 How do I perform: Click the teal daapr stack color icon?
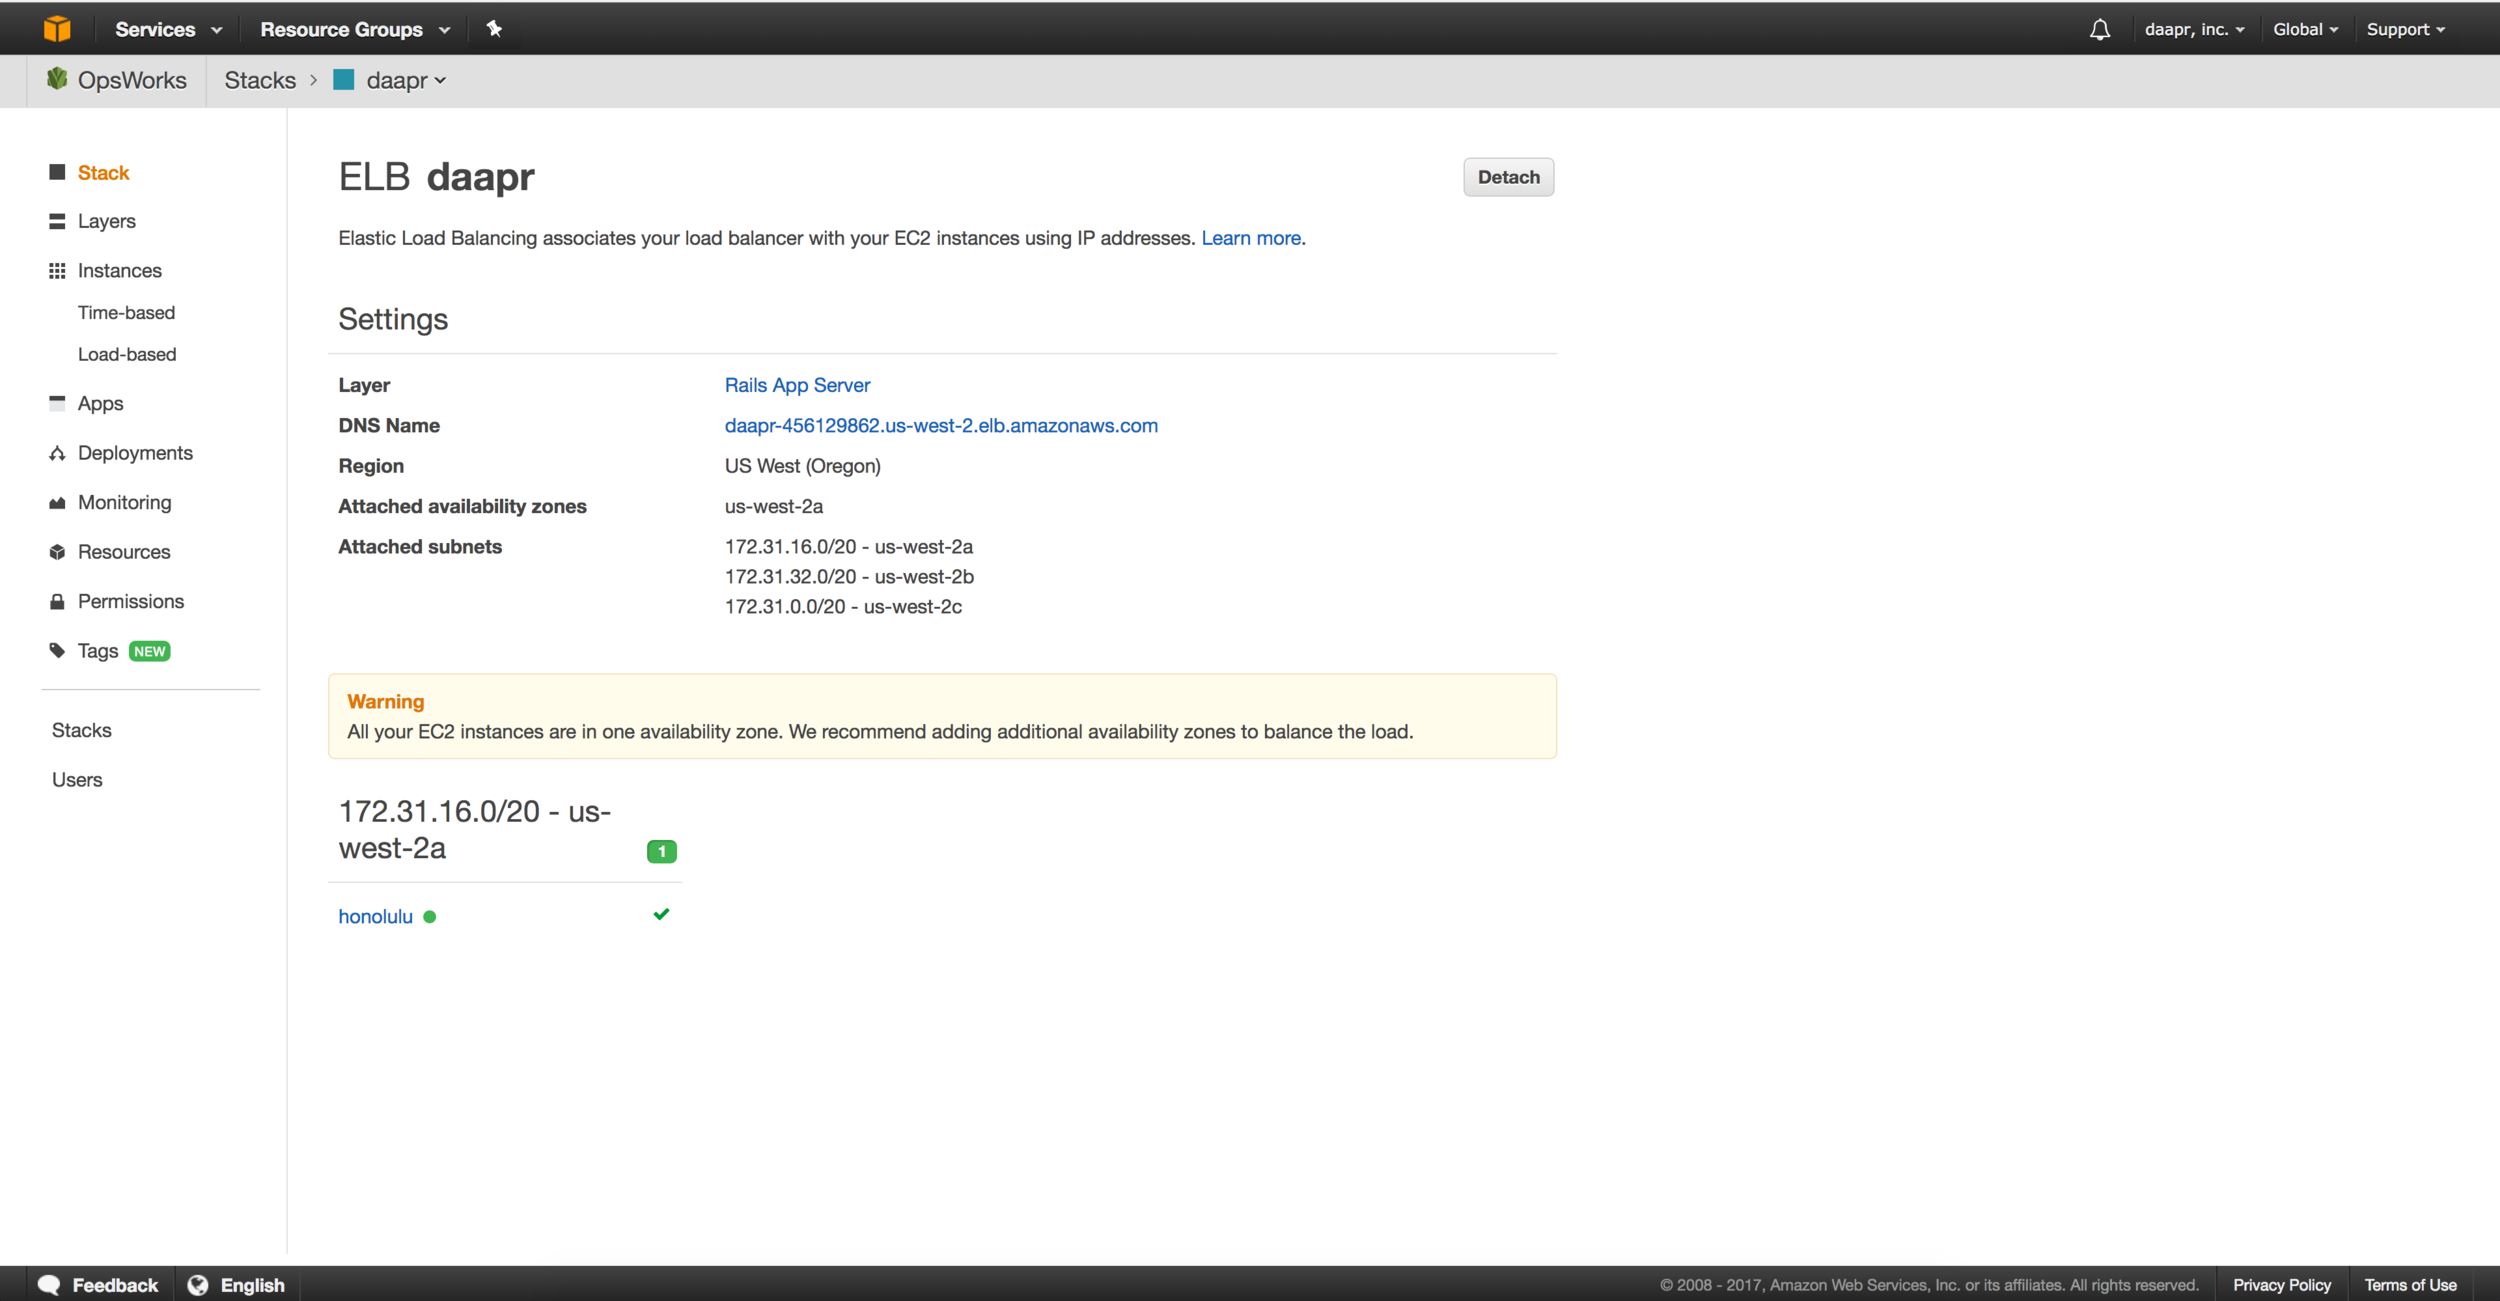click(344, 80)
